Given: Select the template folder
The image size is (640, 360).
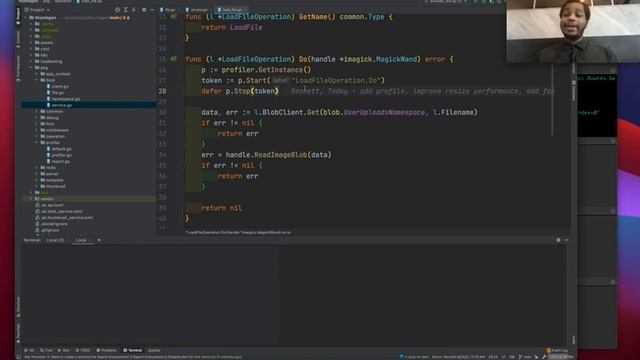Looking at the screenshot, I should coord(52,180).
